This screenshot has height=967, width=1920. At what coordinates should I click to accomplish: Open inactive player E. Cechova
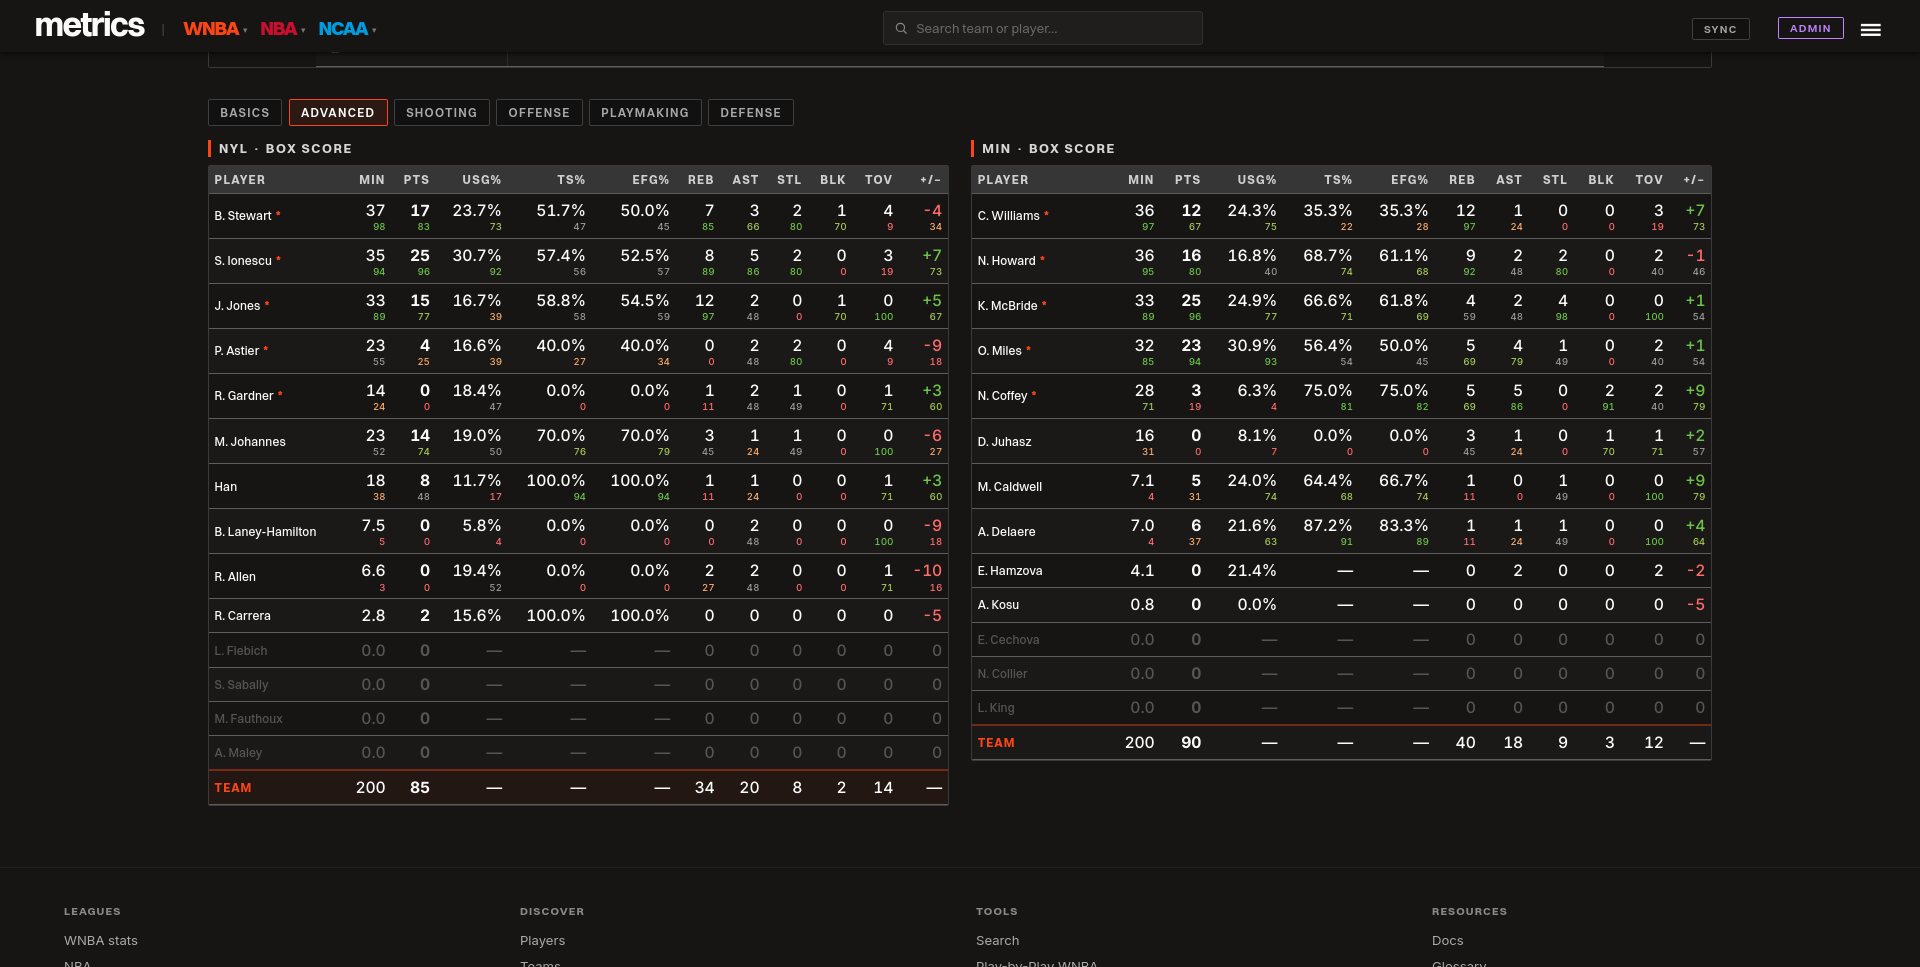click(x=1009, y=640)
